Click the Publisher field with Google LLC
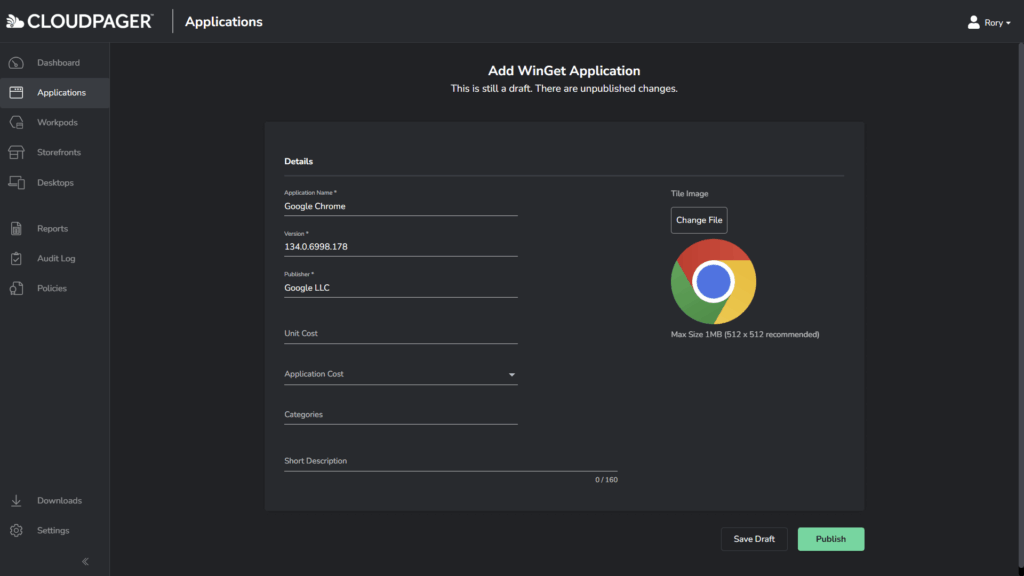Screen dimensions: 1024x576 tap(400, 288)
